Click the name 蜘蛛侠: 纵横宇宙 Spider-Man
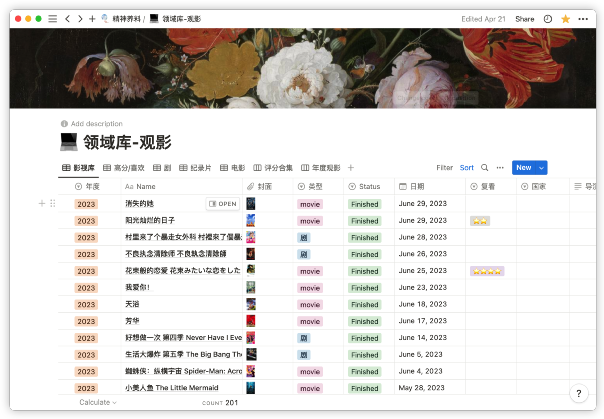 [183, 371]
